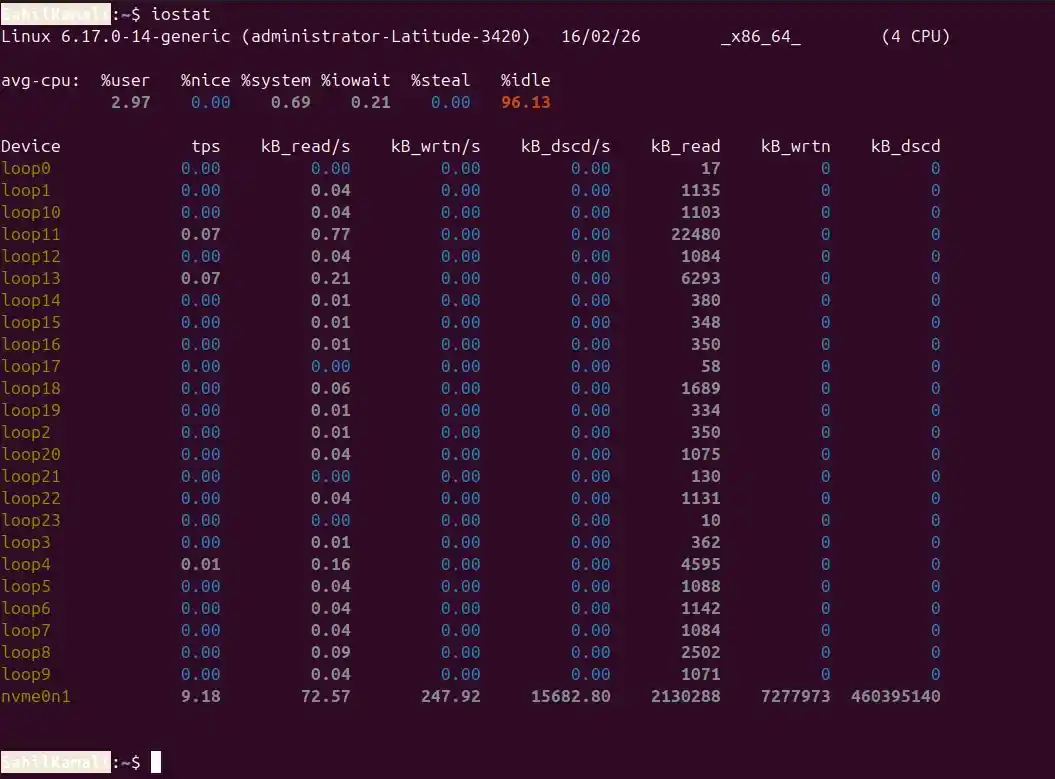This screenshot has height=779, width=1055.
Task: Select loop11 kB_read/s value 0.77
Action: point(330,234)
